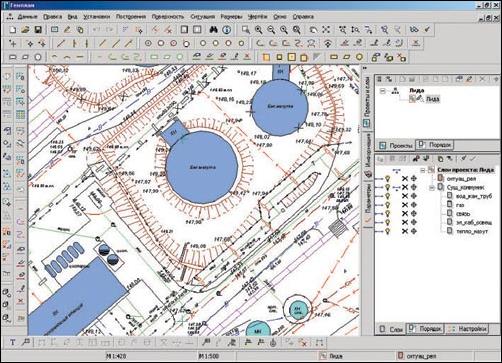Click the Open folder icon
Screen dimensions: 502x363
click(x=25, y=30)
